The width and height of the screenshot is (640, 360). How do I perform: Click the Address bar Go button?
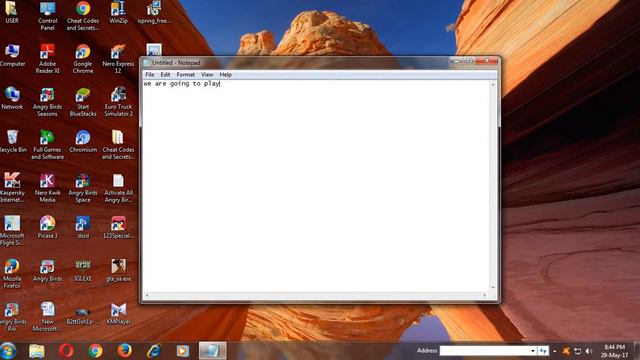click(543, 351)
